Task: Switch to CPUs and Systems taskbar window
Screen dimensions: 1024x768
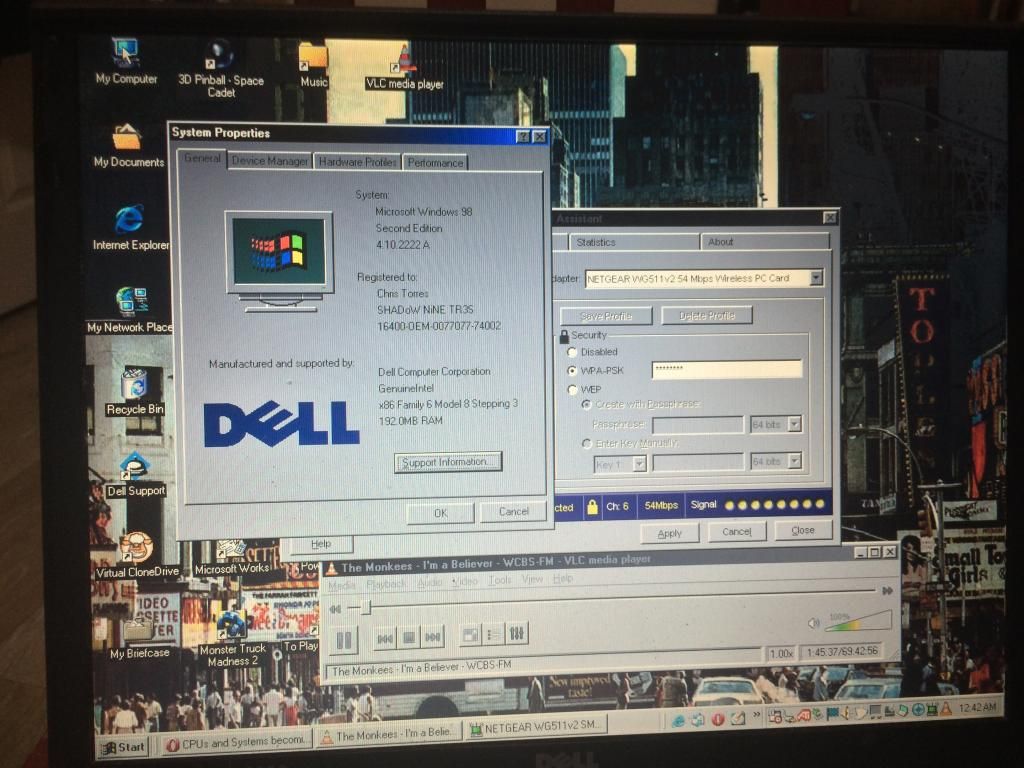Action: click(x=236, y=742)
